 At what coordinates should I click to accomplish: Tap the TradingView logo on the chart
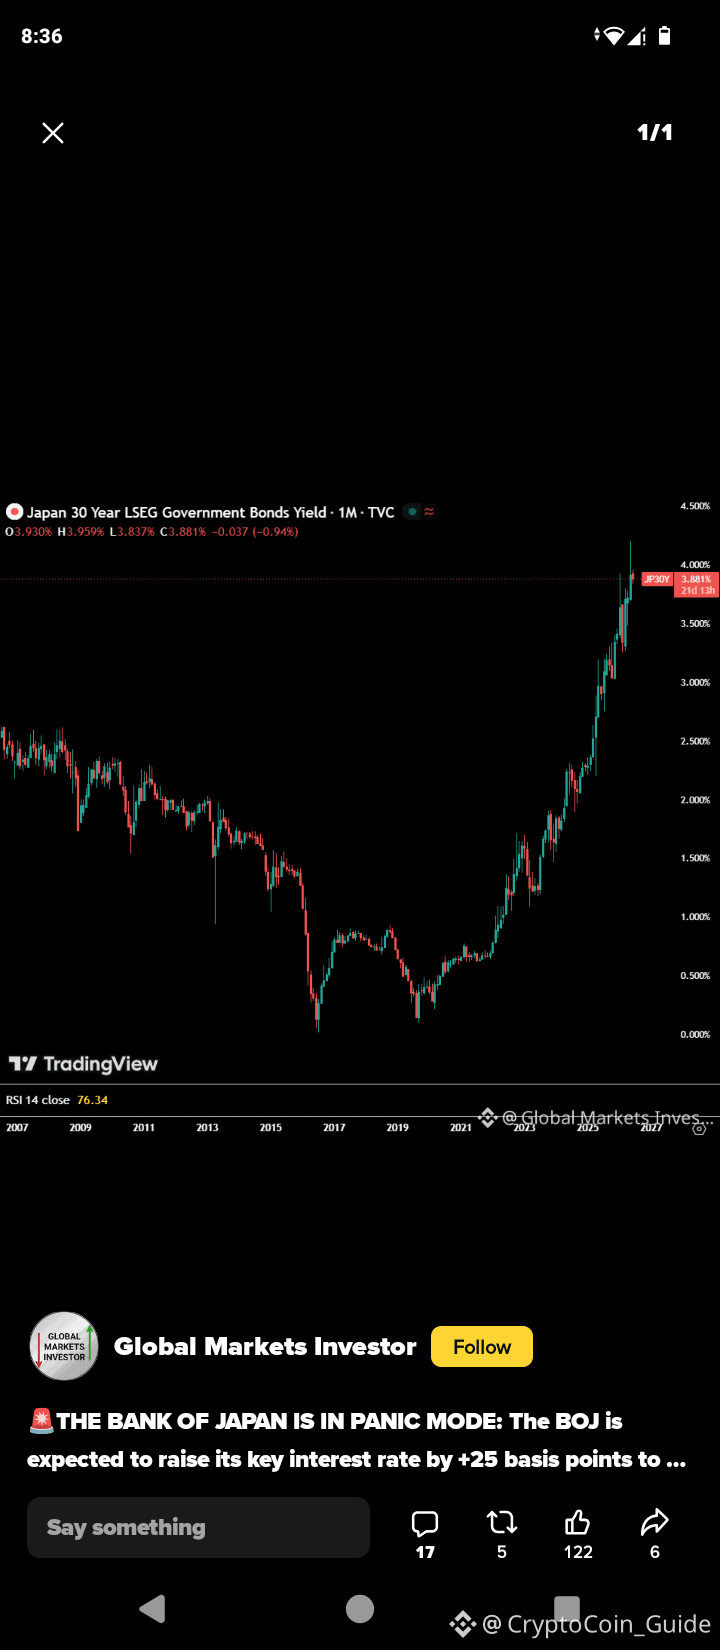[83, 1064]
